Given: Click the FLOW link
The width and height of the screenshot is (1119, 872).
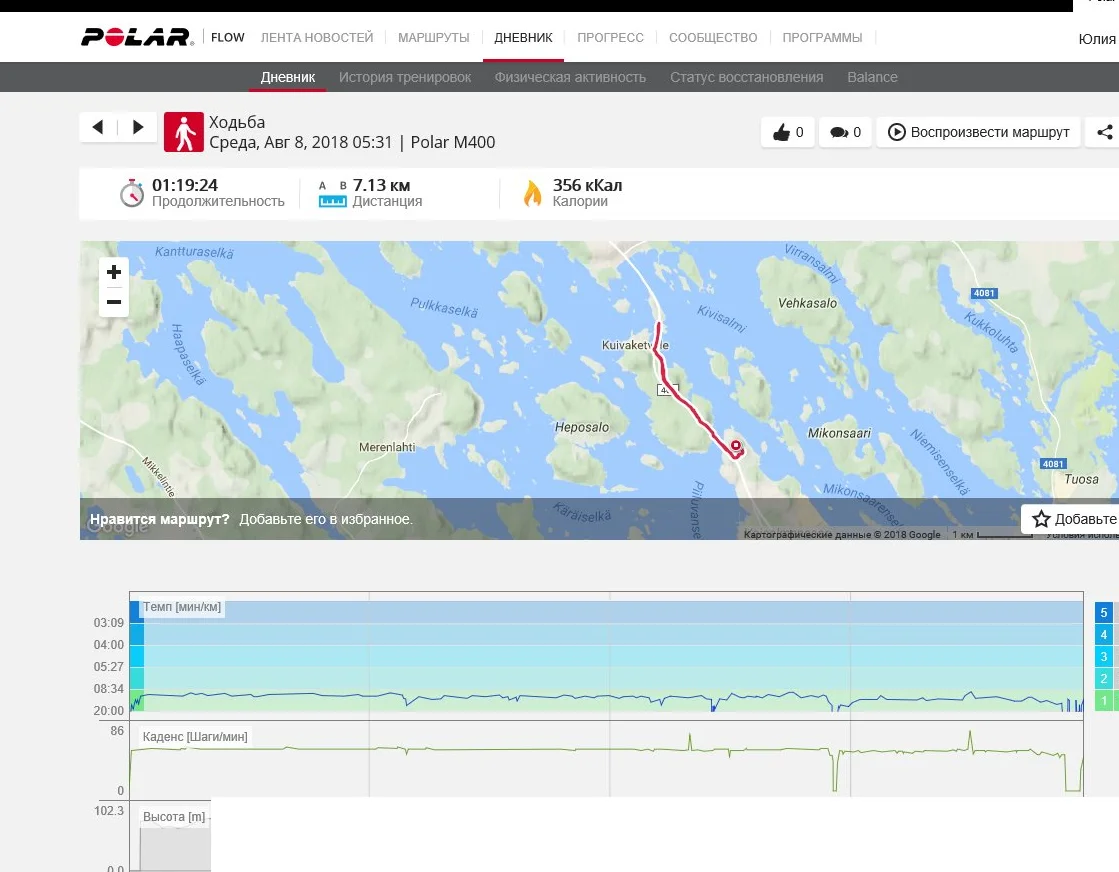Looking at the screenshot, I should pyautogui.click(x=228, y=37).
